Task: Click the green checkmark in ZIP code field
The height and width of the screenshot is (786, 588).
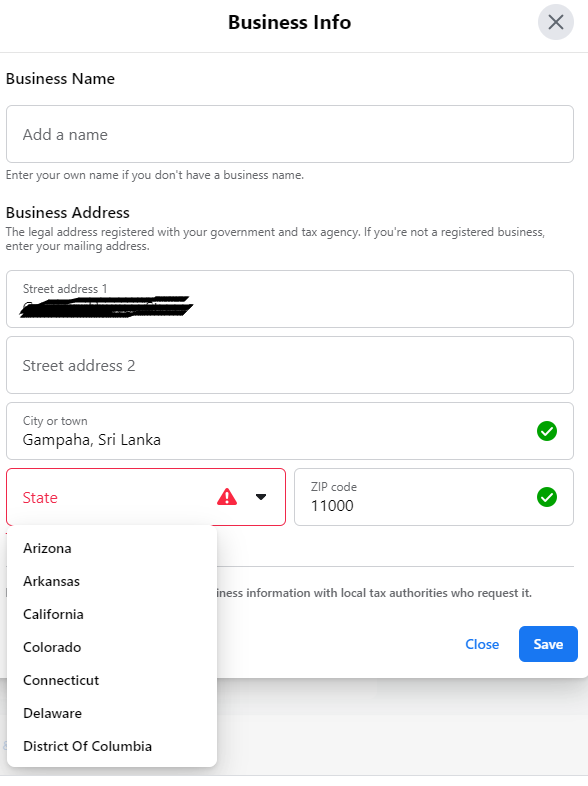Action: [546, 497]
